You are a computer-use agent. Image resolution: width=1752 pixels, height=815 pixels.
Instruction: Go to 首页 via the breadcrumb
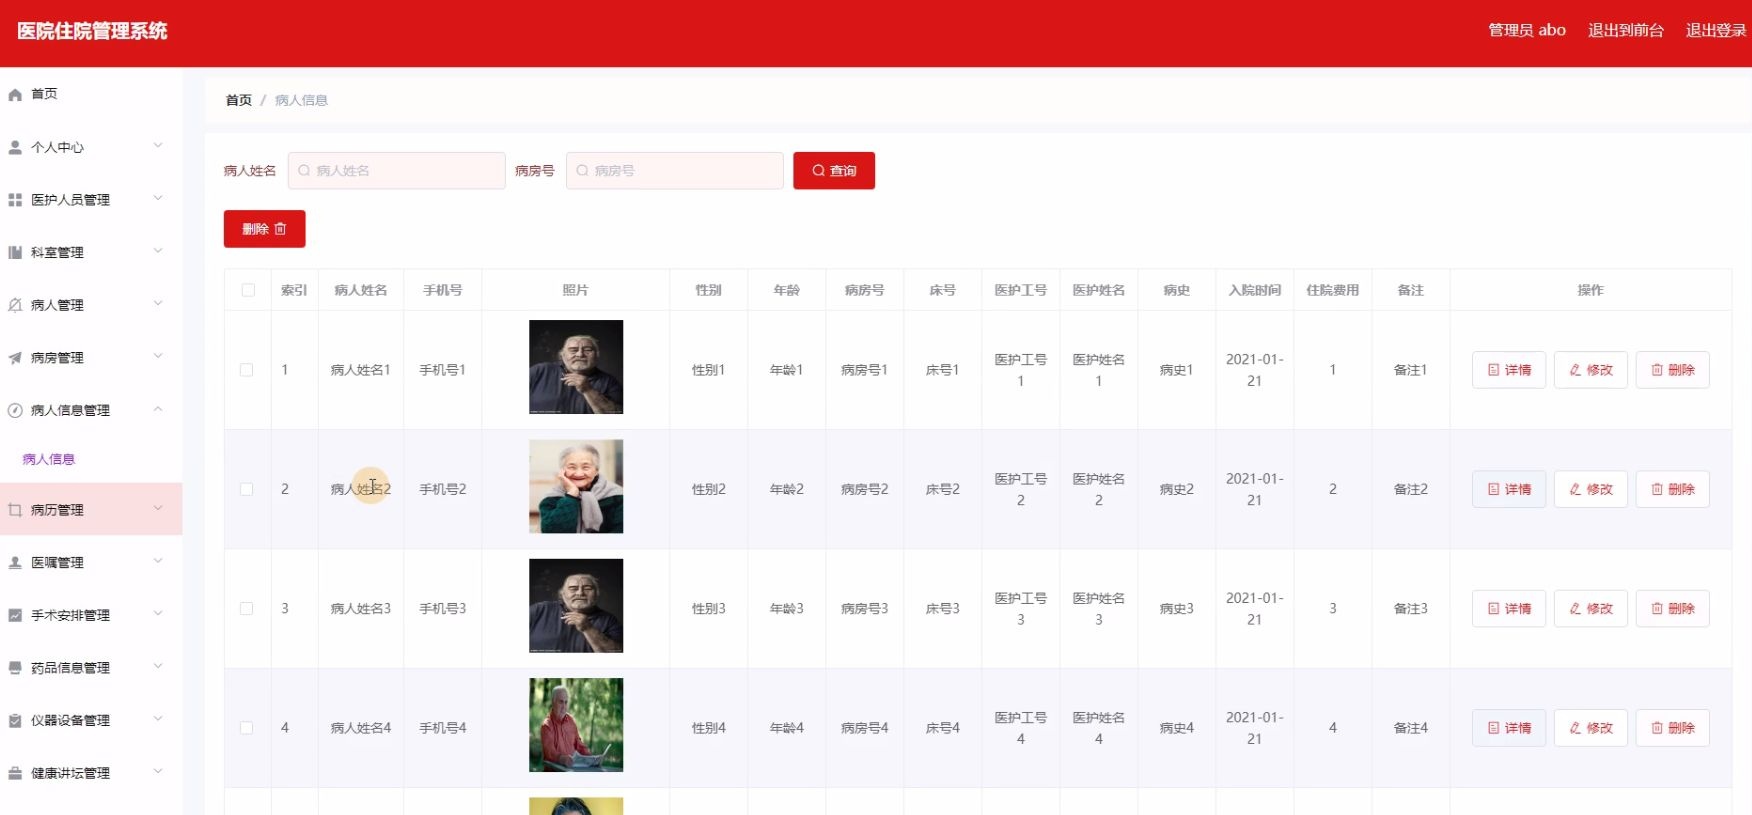(239, 100)
